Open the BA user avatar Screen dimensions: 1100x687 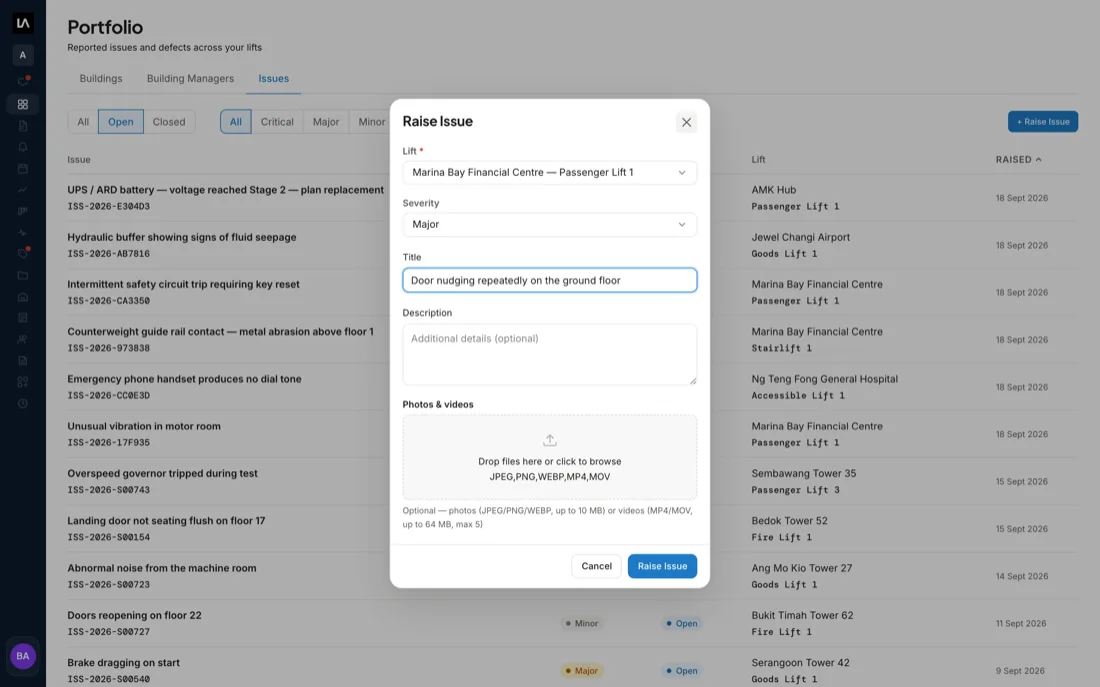click(22, 656)
